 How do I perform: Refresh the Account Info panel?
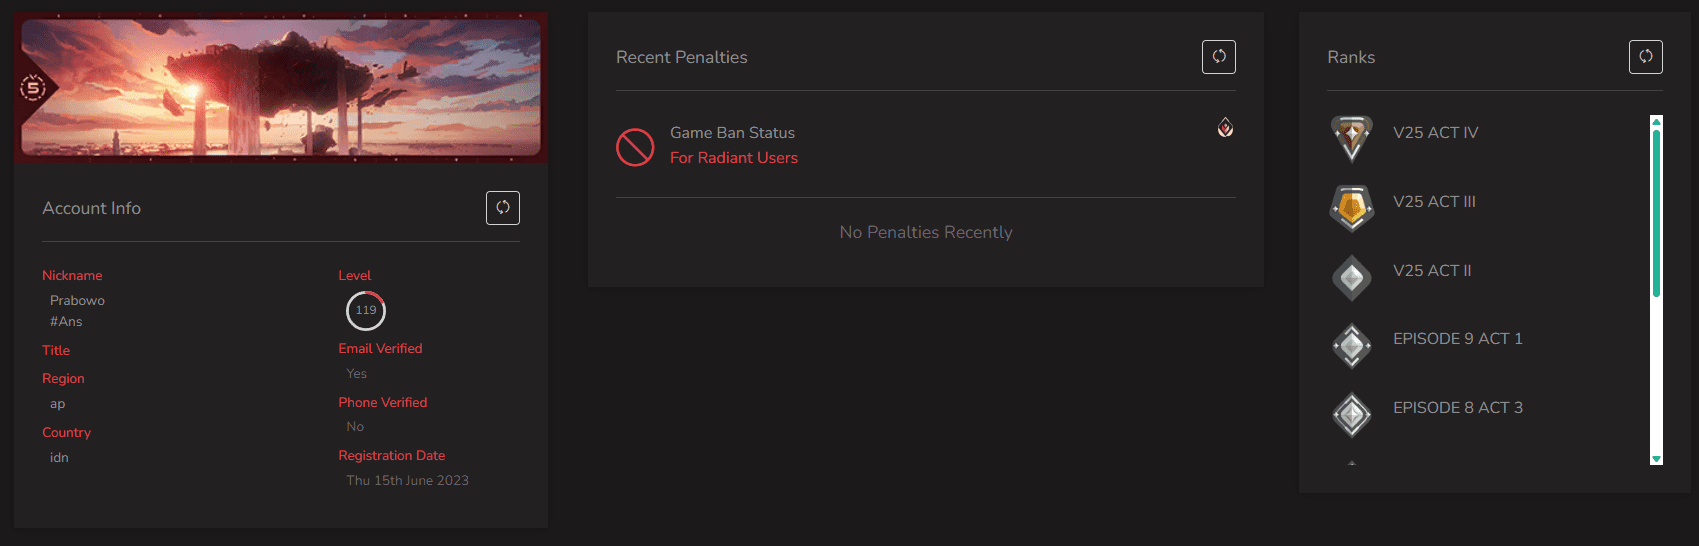coord(503,208)
